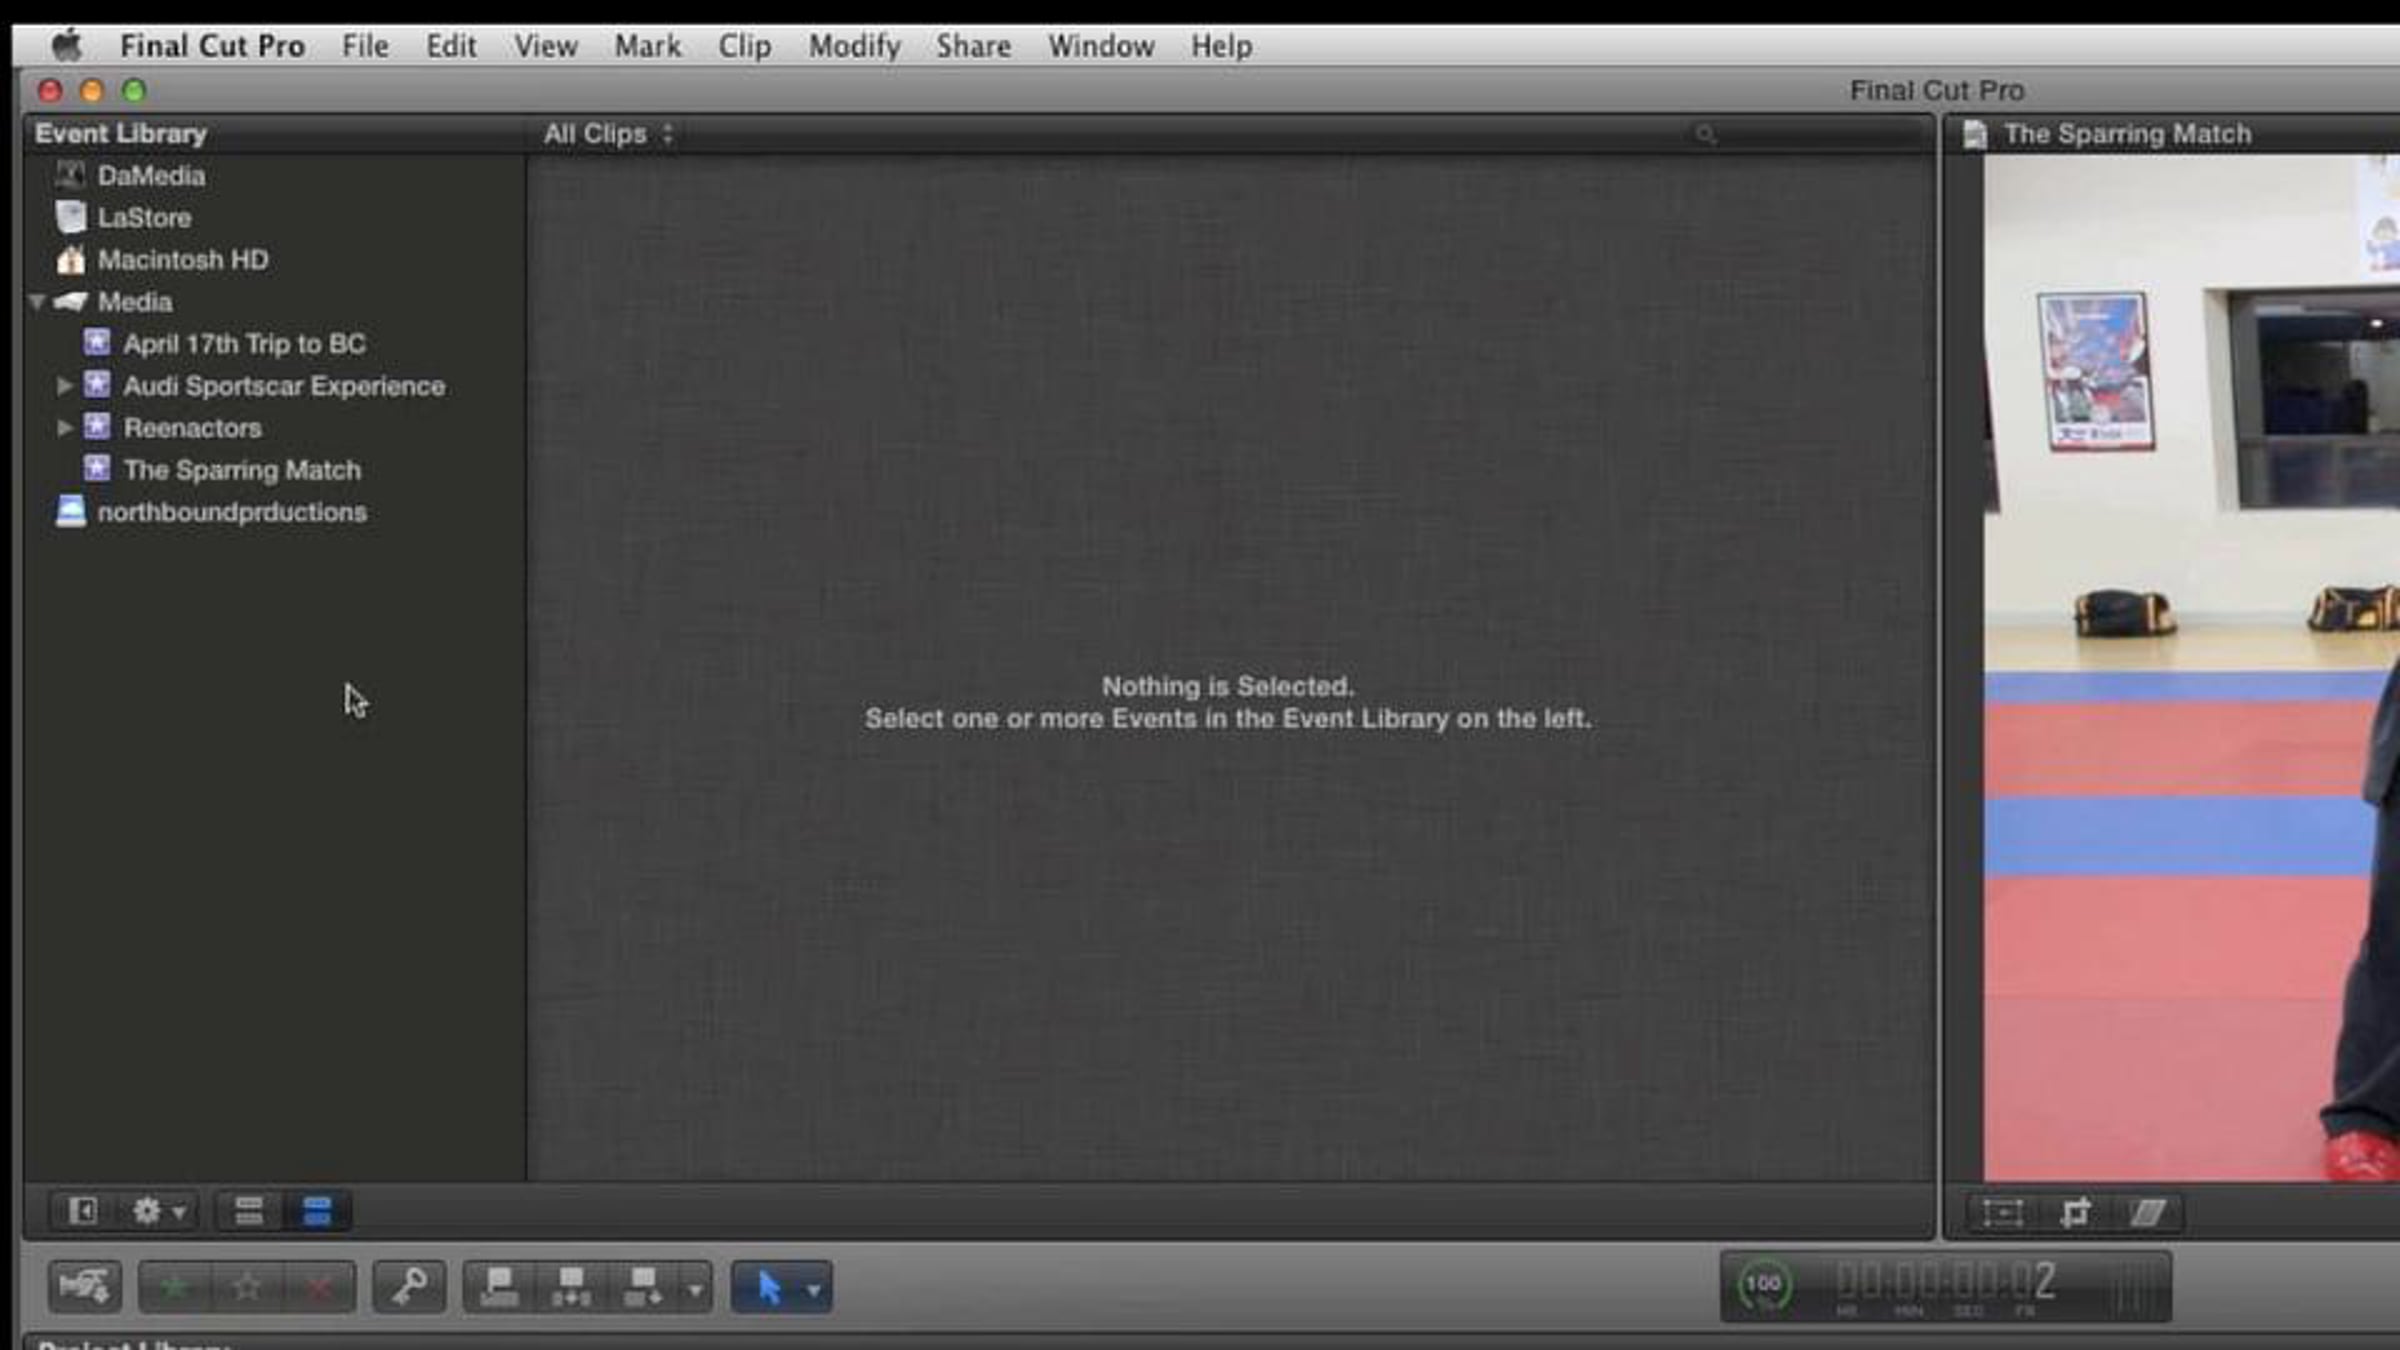
Task: Click the LaStore drive icon
Action: [70, 217]
